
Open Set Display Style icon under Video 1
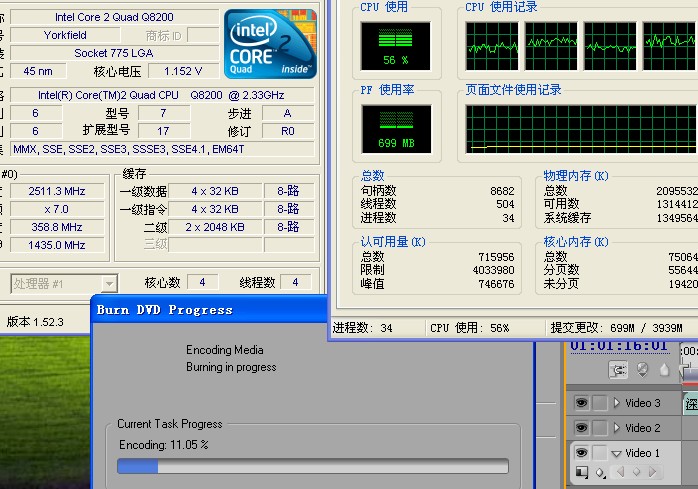pyautogui.click(x=582, y=472)
